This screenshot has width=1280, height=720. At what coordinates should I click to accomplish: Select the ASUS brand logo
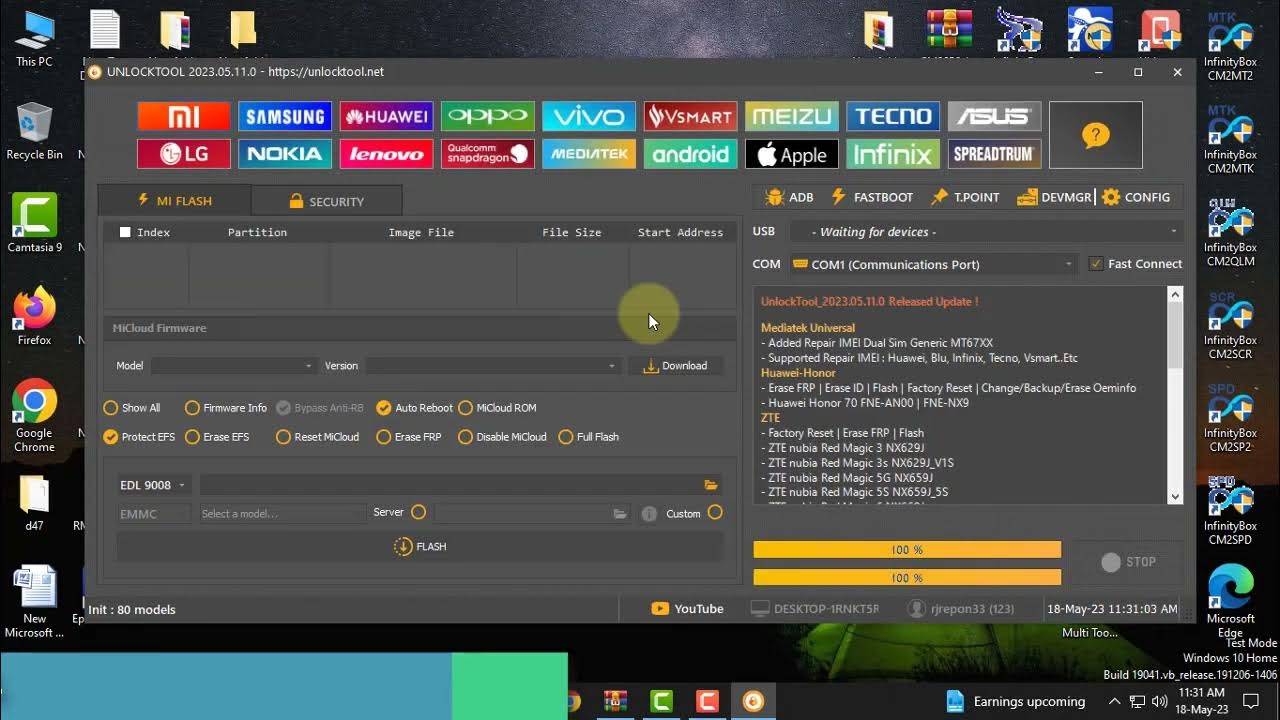[994, 116]
